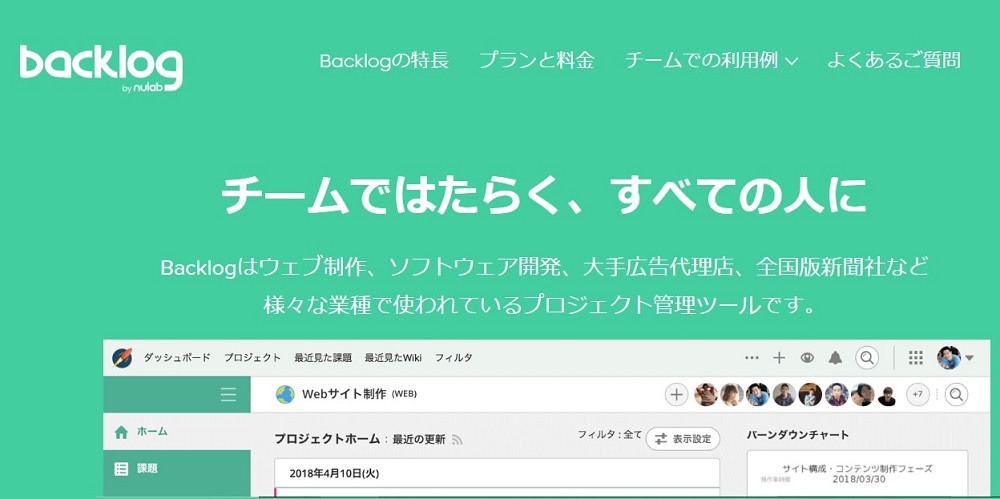Image resolution: width=1000 pixels, height=499 pixels.
Task: Click the add member plus circle button
Action: 677,395
